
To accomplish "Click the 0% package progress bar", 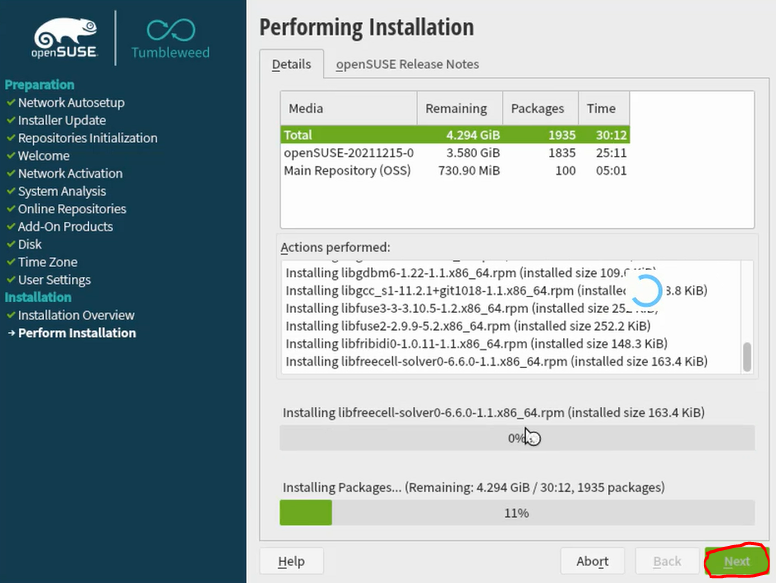I will click(x=517, y=438).
